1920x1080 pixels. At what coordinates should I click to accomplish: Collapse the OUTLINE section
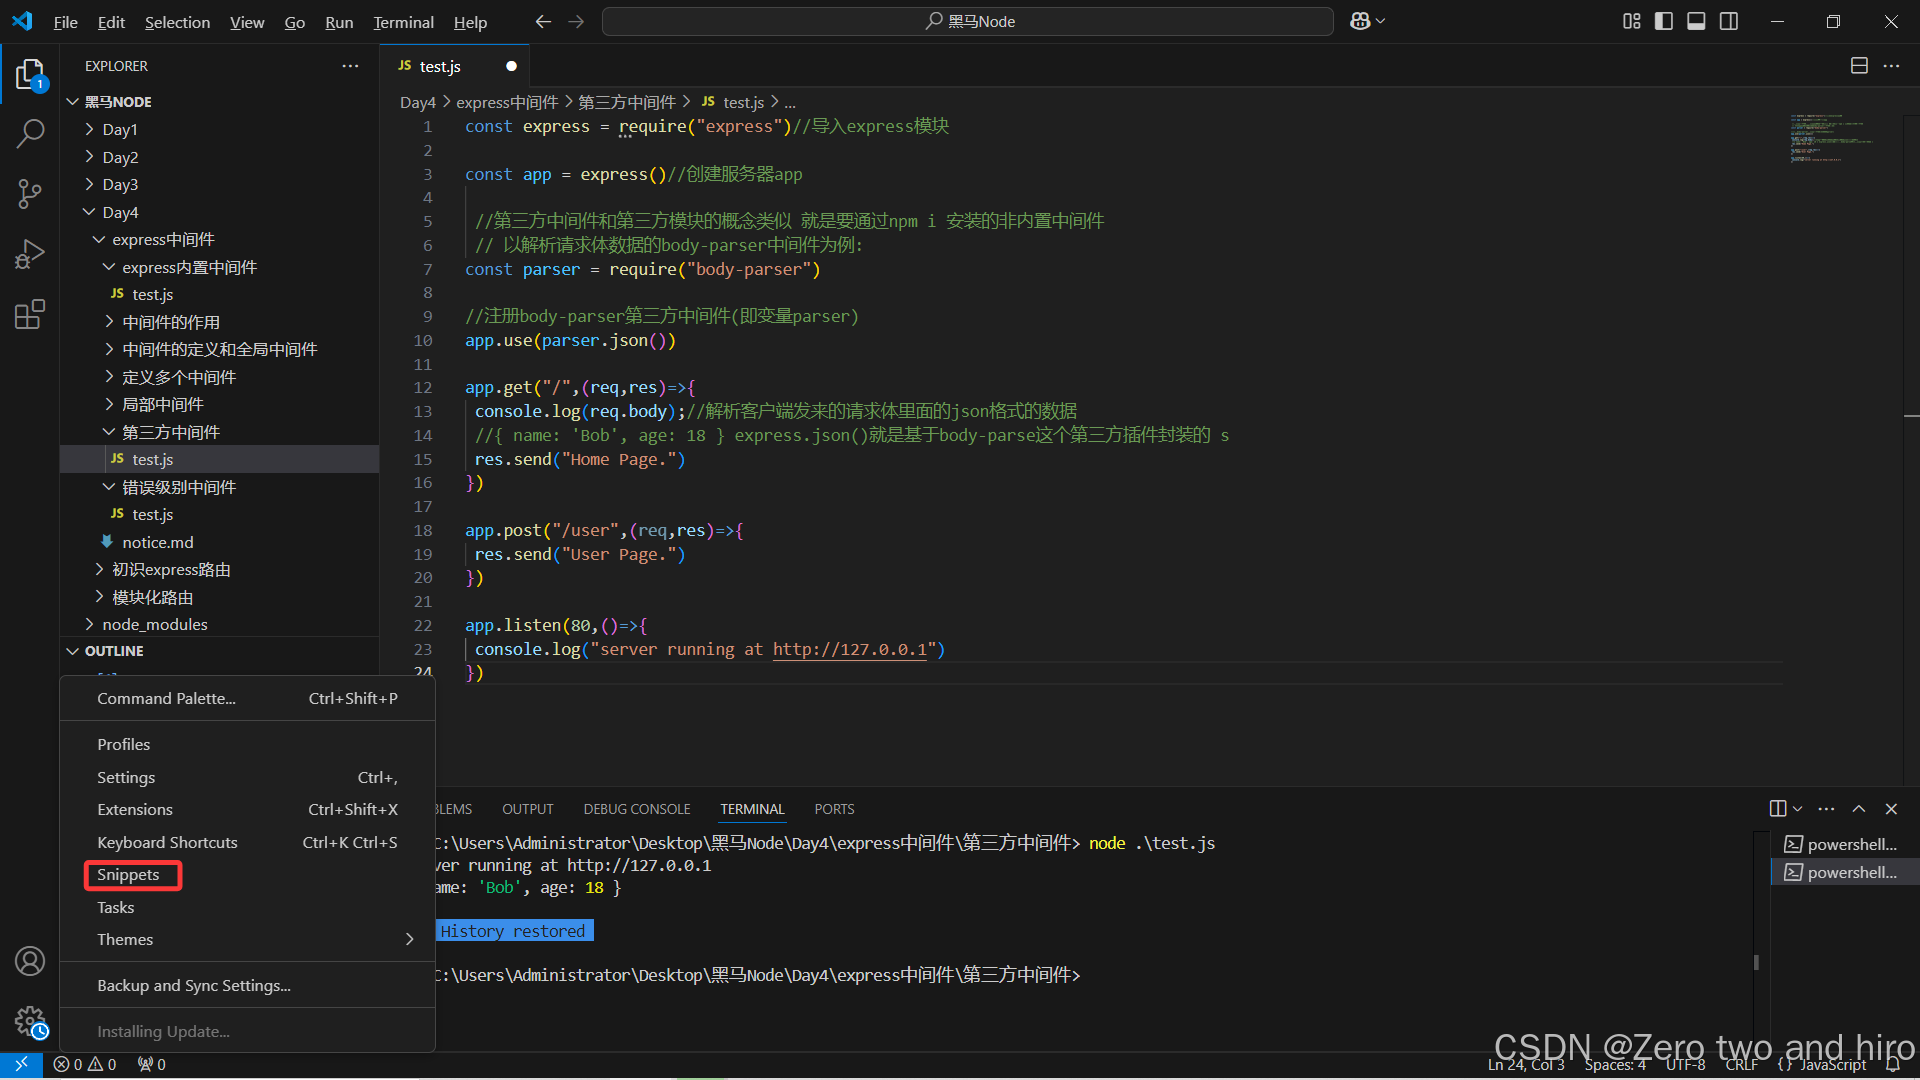pos(114,651)
